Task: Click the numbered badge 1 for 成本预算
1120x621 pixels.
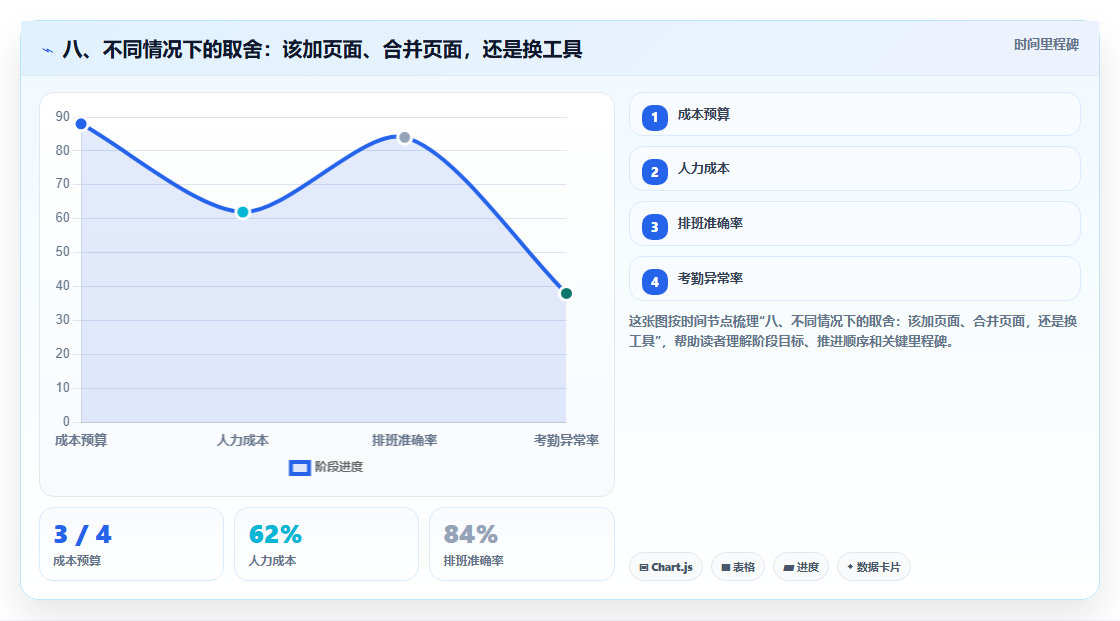Action: (654, 118)
